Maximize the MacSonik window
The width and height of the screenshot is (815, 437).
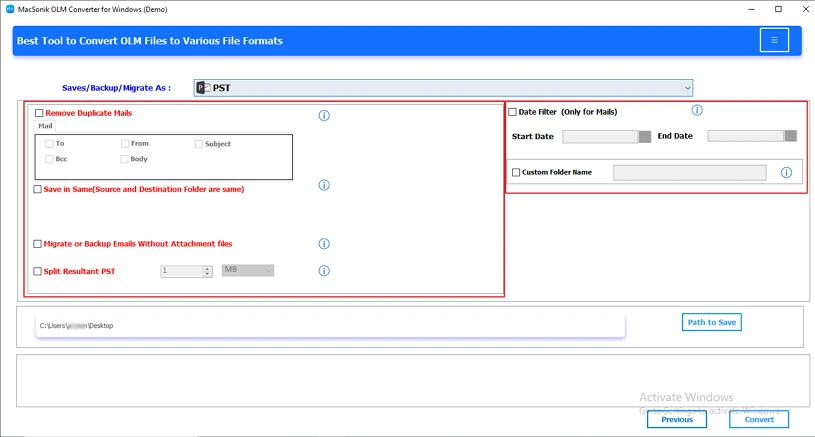click(x=778, y=9)
